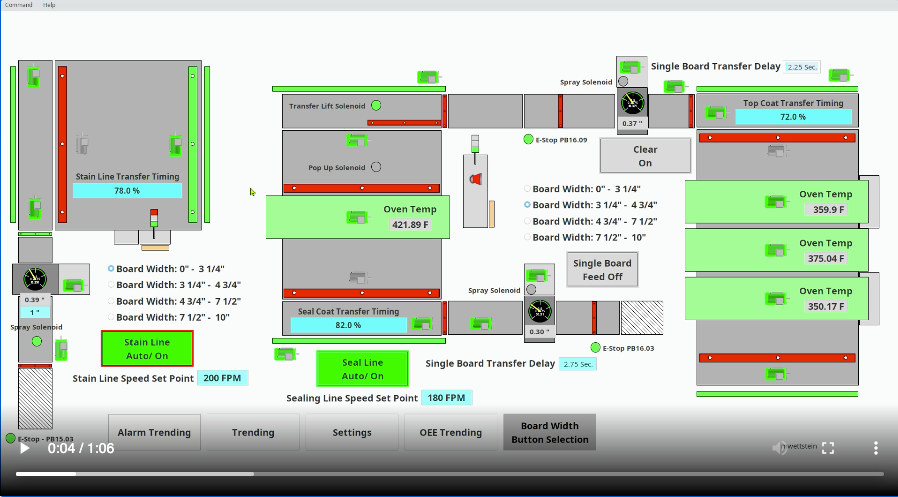898x497 pixels.
Task: Click the Pop Up Solenoid indicator
Action: pos(376,167)
